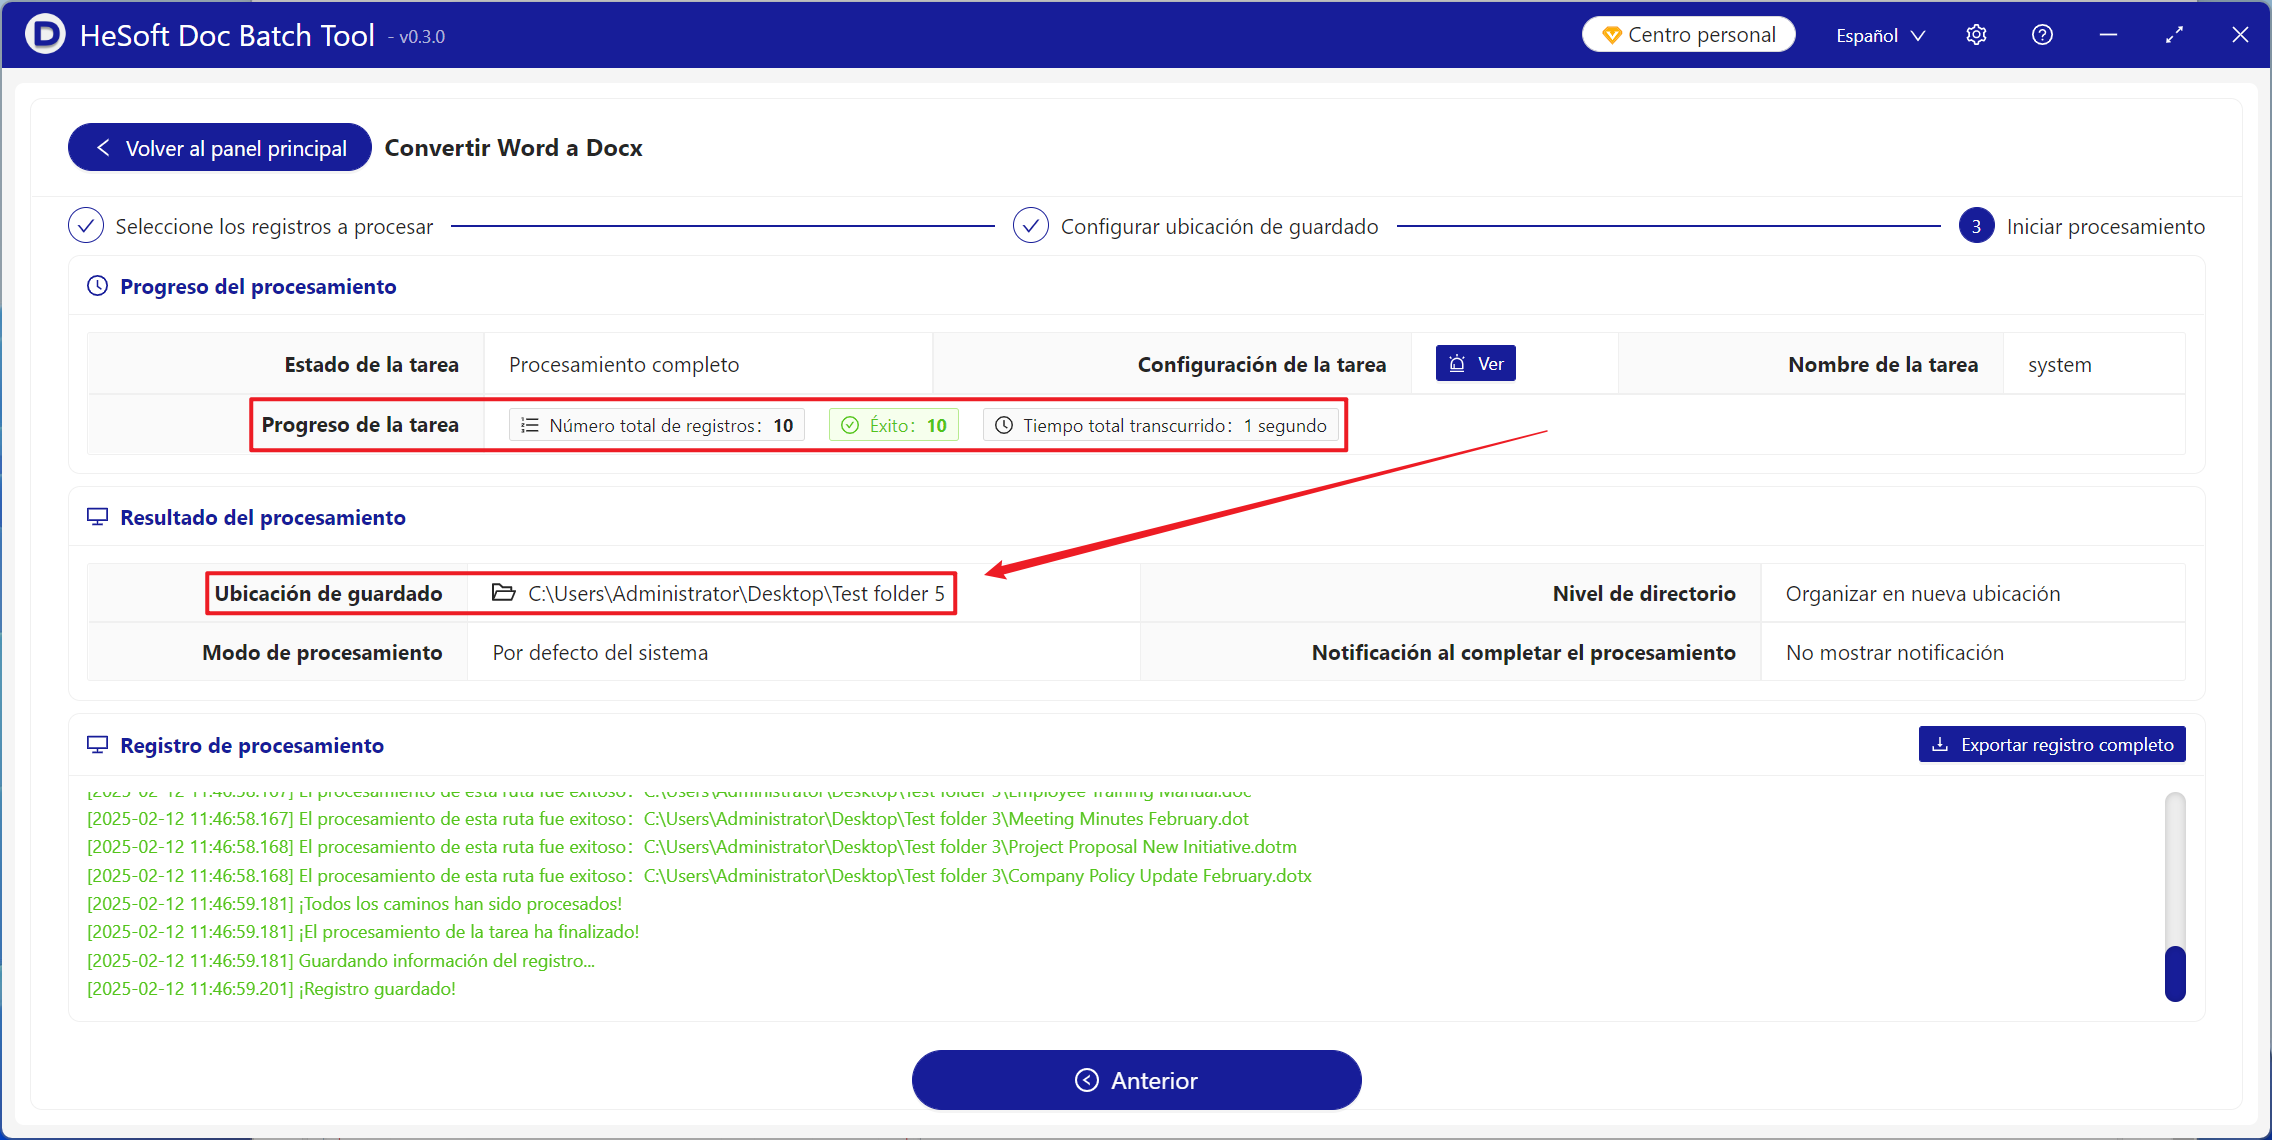Toggle the window restore/maximize icon
The image size is (2272, 1140).
point(2174,35)
